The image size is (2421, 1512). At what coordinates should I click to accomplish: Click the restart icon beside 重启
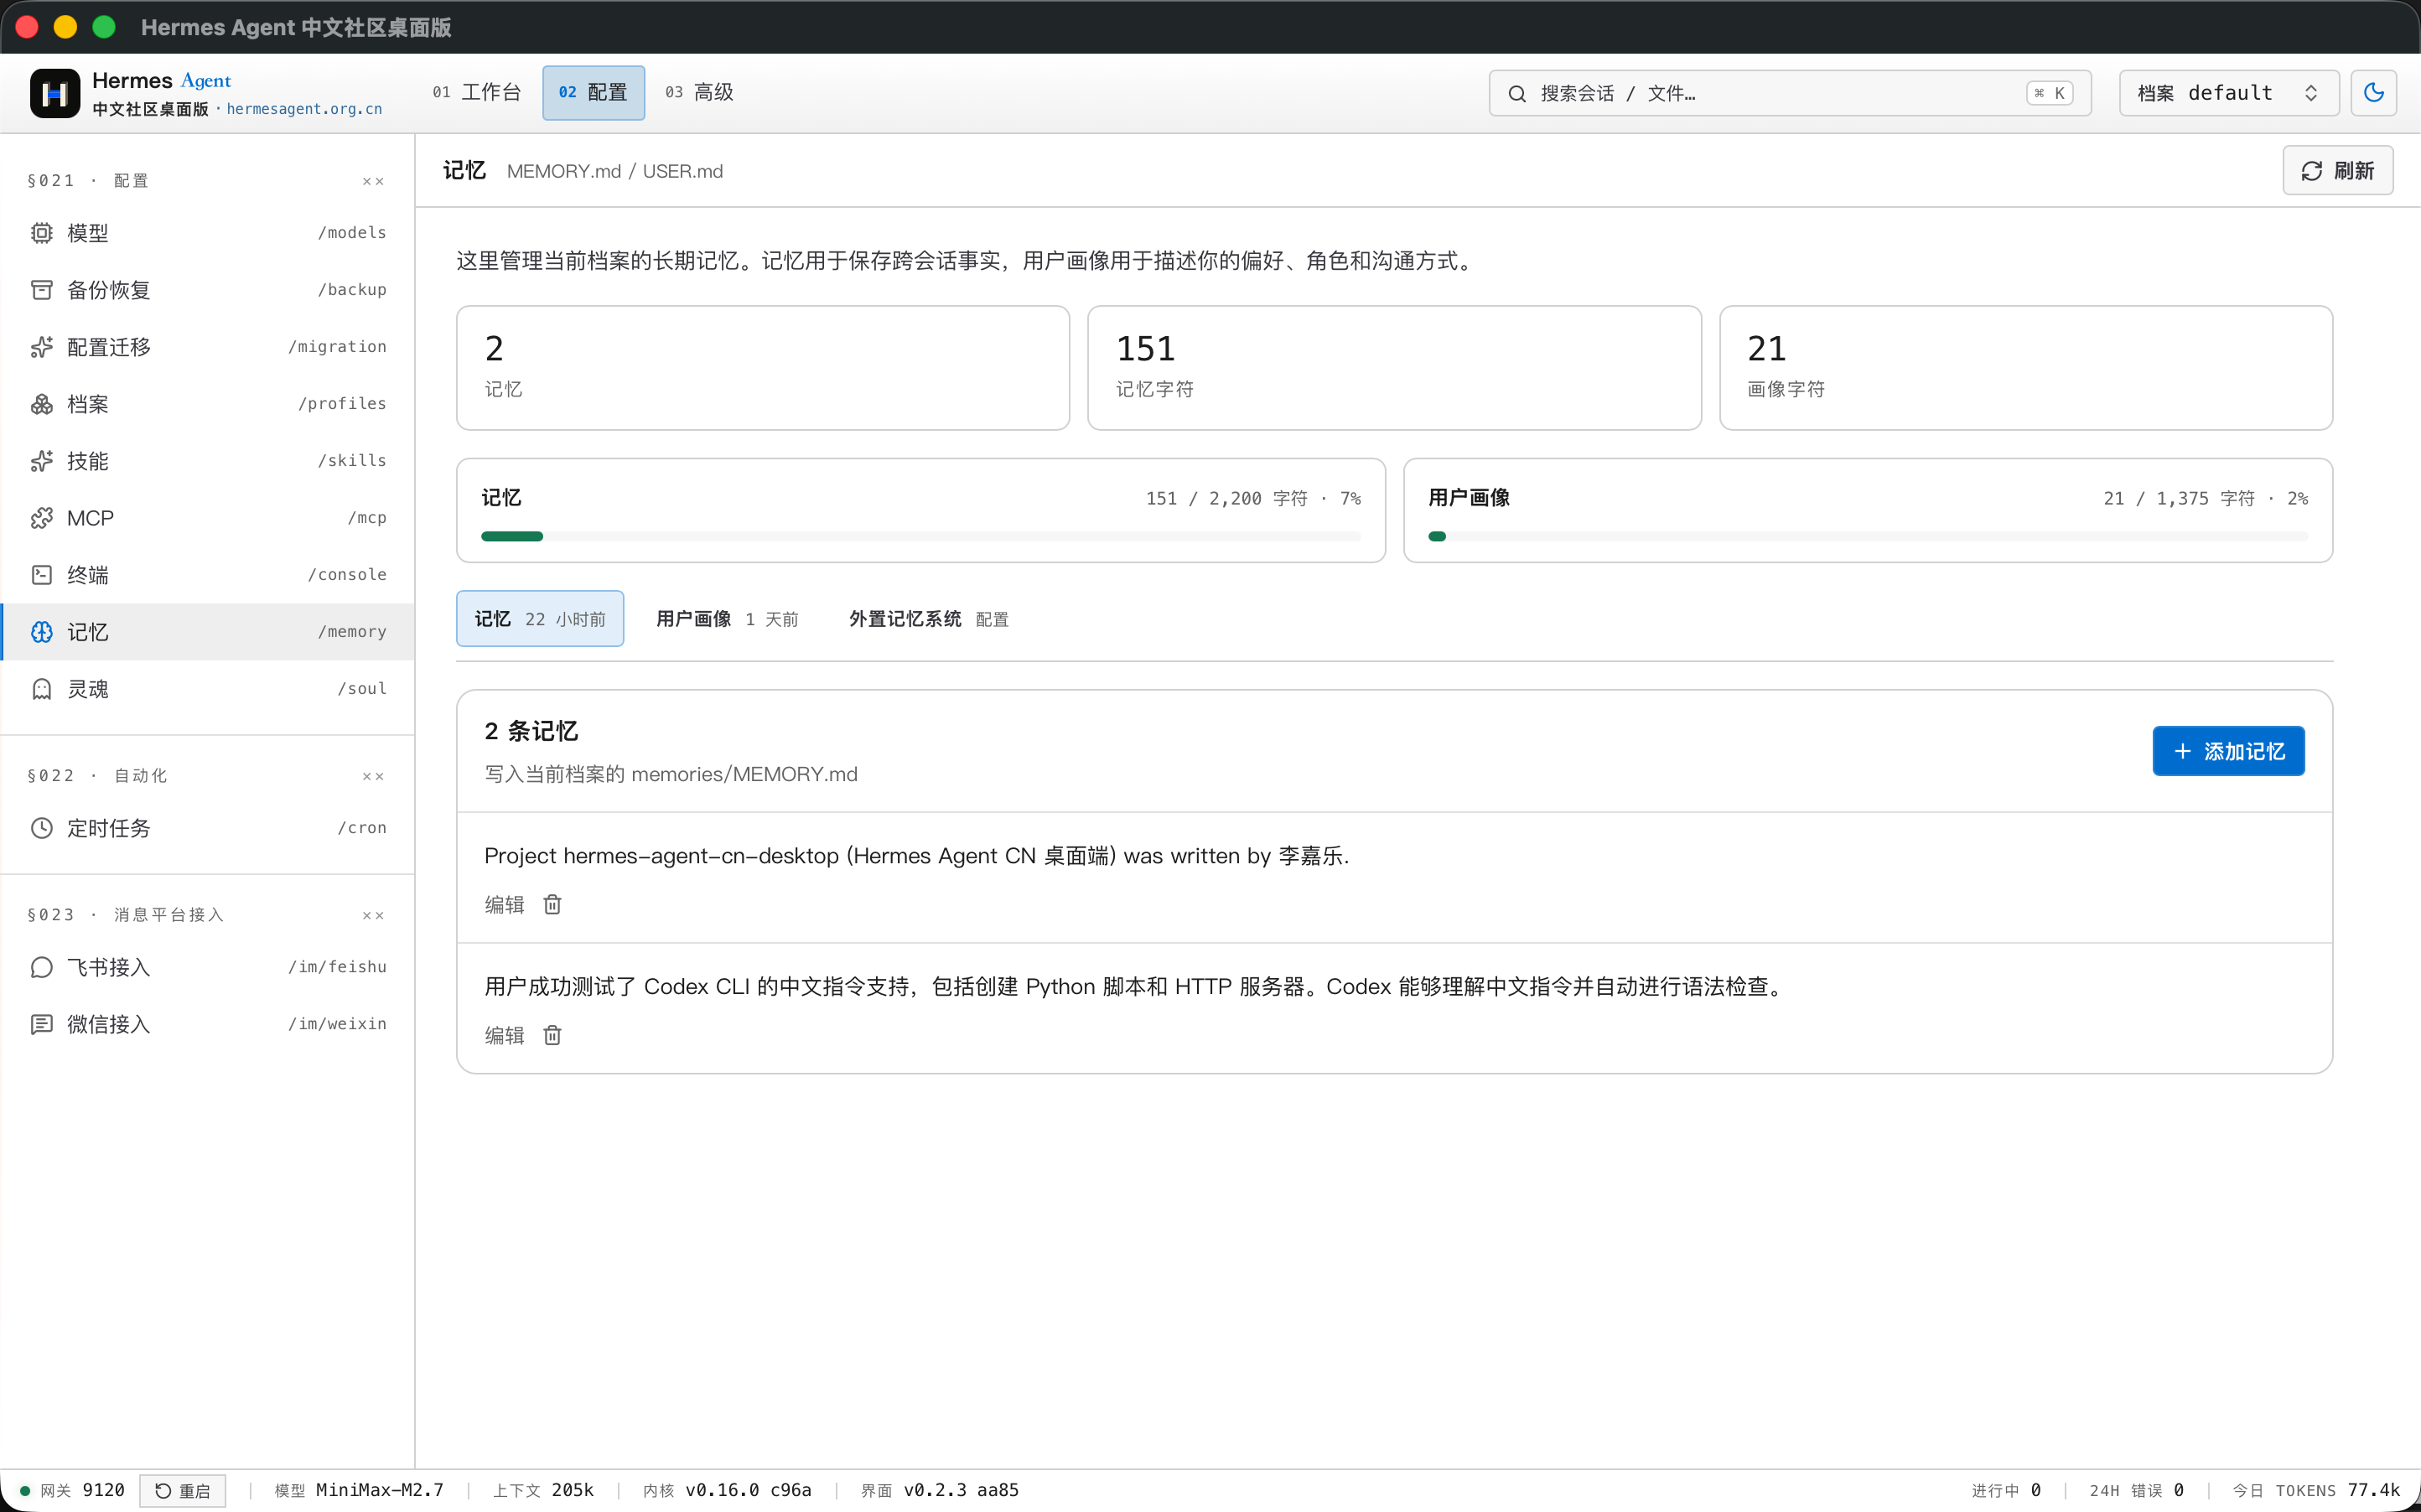[163, 1491]
